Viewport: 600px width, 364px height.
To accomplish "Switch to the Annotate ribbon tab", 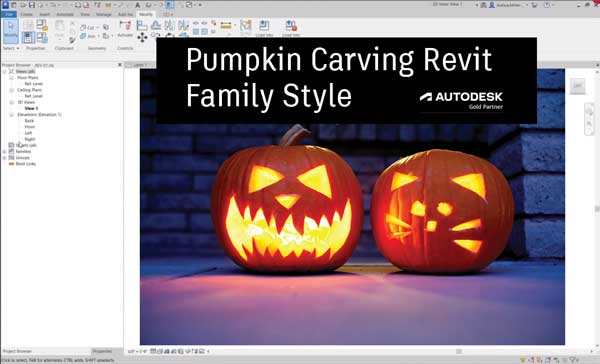I will pos(65,14).
